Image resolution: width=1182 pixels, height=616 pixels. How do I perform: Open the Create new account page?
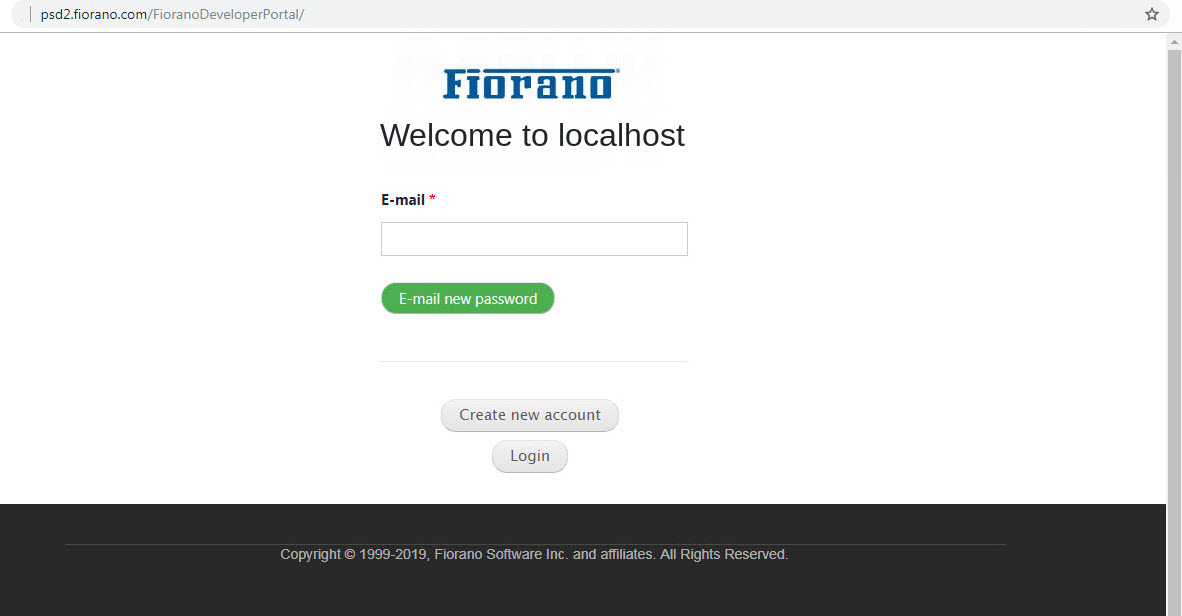coord(529,415)
